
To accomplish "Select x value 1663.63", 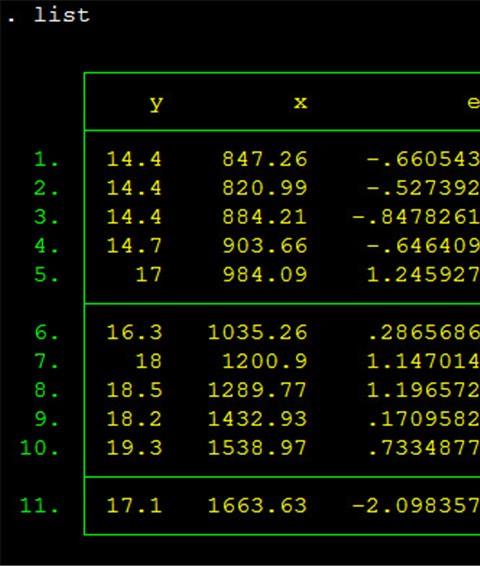I will (257, 505).
